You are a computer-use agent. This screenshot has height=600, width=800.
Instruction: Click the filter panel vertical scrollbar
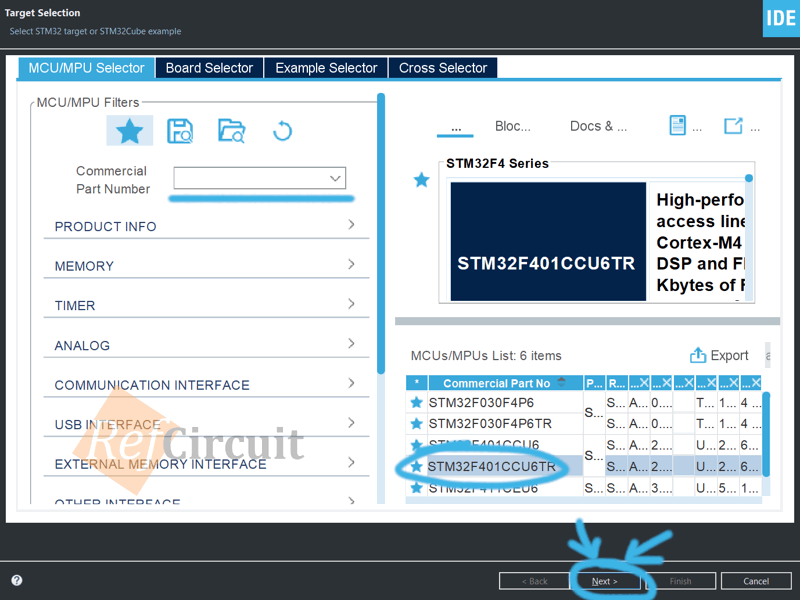pyautogui.click(x=381, y=234)
